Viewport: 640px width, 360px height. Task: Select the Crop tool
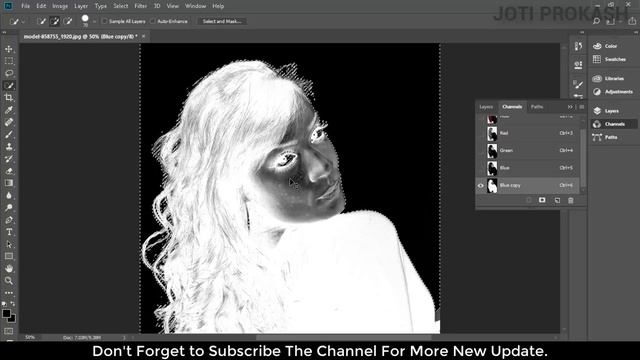[x=9, y=98]
